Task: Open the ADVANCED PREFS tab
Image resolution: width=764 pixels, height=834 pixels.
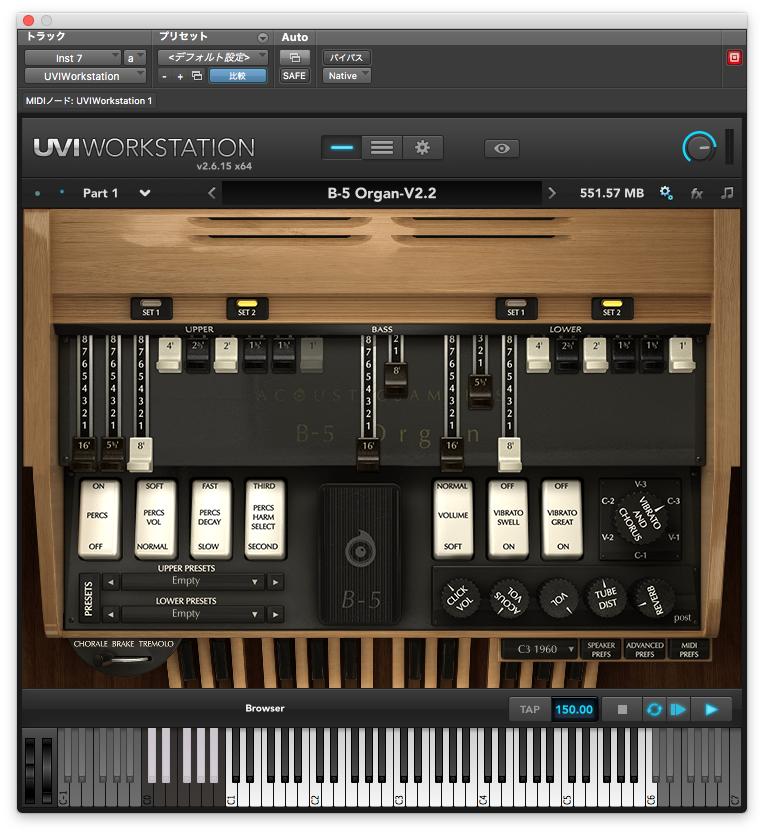Action: 645,649
